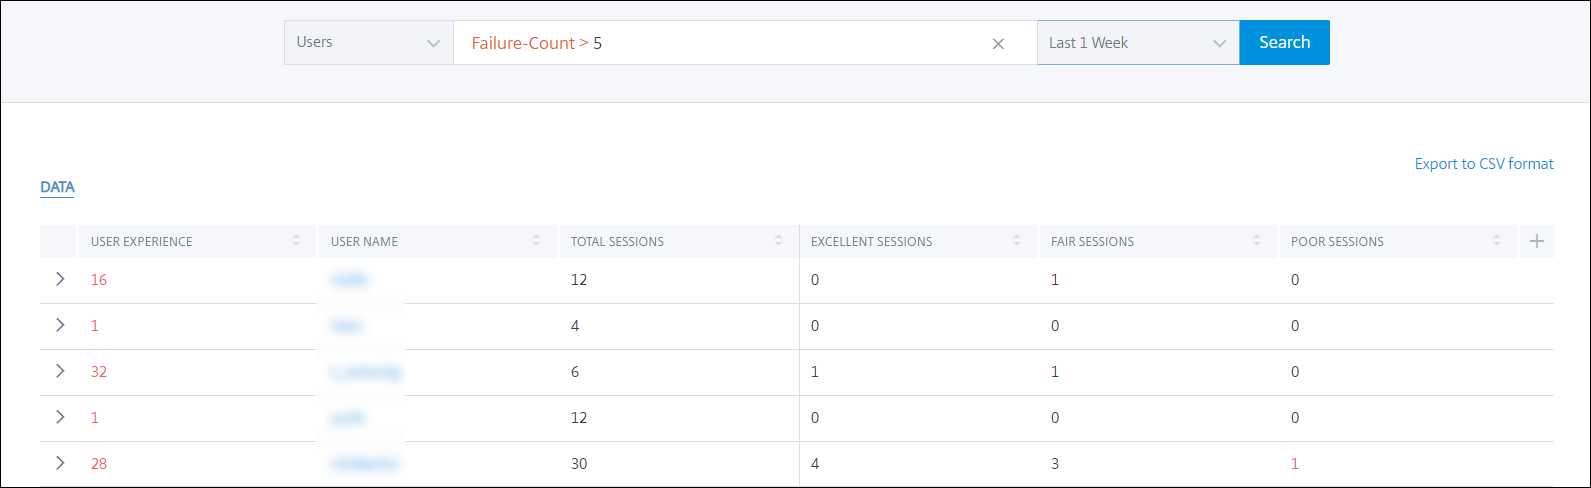This screenshot has width=1591, height=488.
Task: Expand the row with user experience 28
Action: (x=60, y=463)
